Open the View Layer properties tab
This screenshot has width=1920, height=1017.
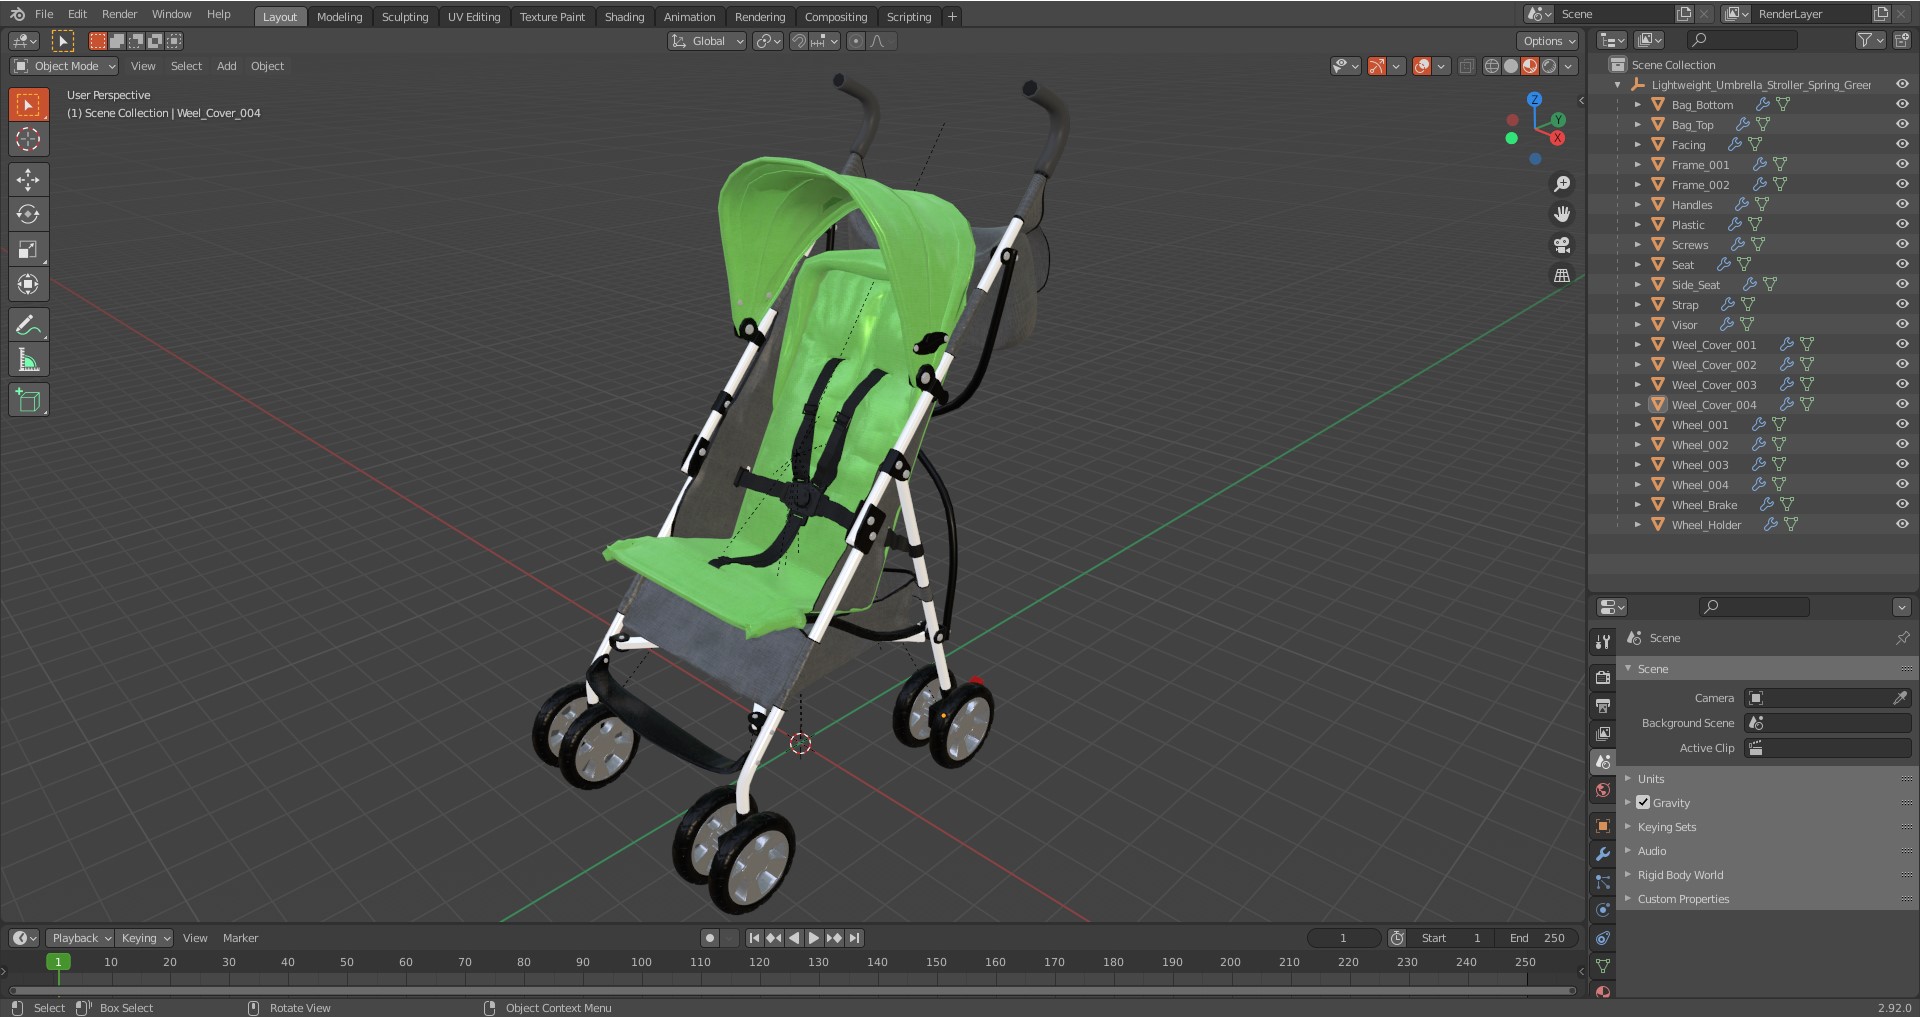[1603, 733]
